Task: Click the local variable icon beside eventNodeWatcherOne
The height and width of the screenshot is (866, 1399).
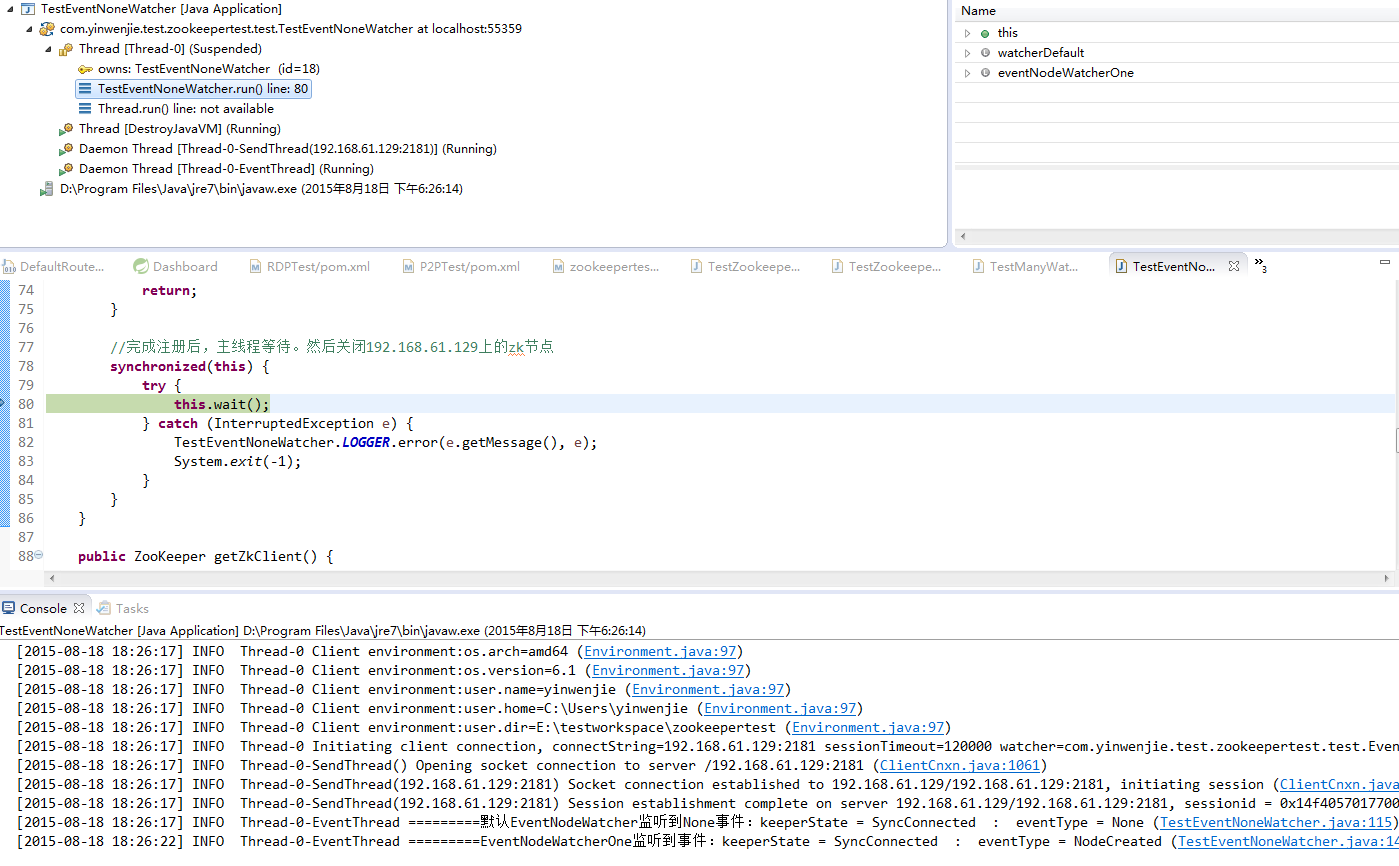Action: pyautogui.click(x=985, y=73)
